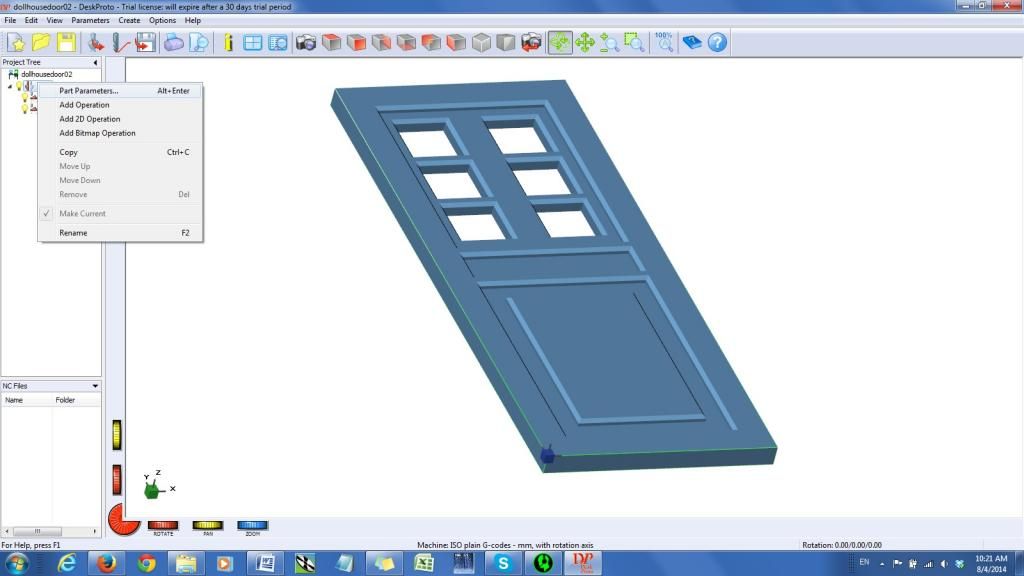Toggle the lightbulb beside the part node
The width and height of the screenshot is (1024, 576).
pos(18,86)
